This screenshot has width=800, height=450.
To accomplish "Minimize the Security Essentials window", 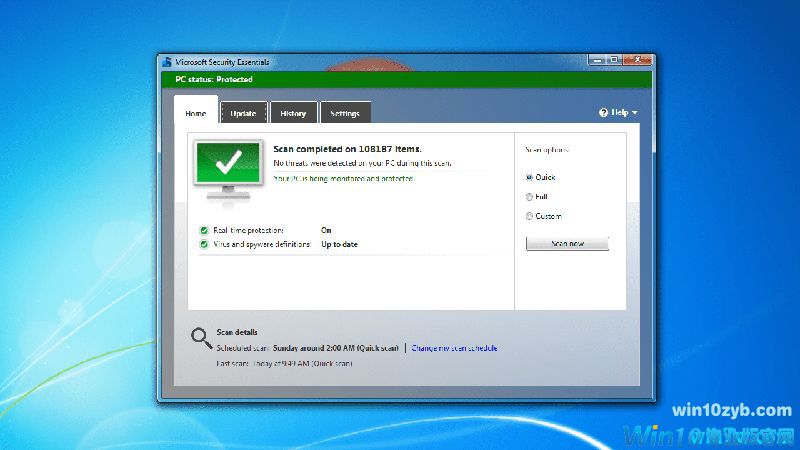I will [x=597, y=60].
